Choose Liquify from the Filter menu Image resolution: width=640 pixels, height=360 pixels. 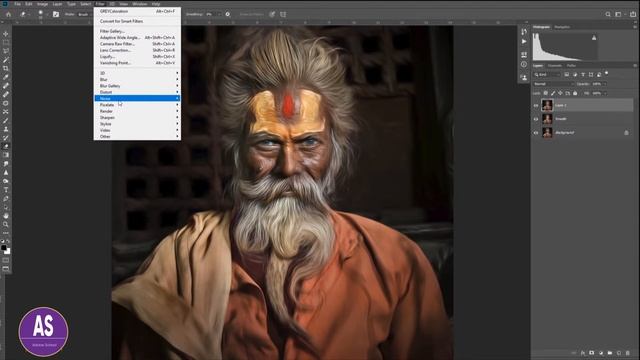(x=138, y=56)
